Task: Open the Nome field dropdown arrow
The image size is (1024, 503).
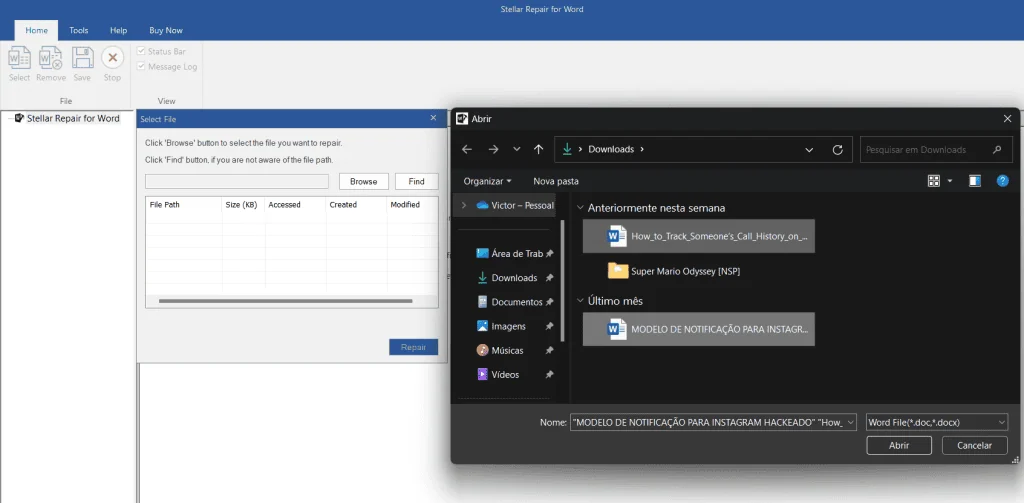Action: coord(850,422)
